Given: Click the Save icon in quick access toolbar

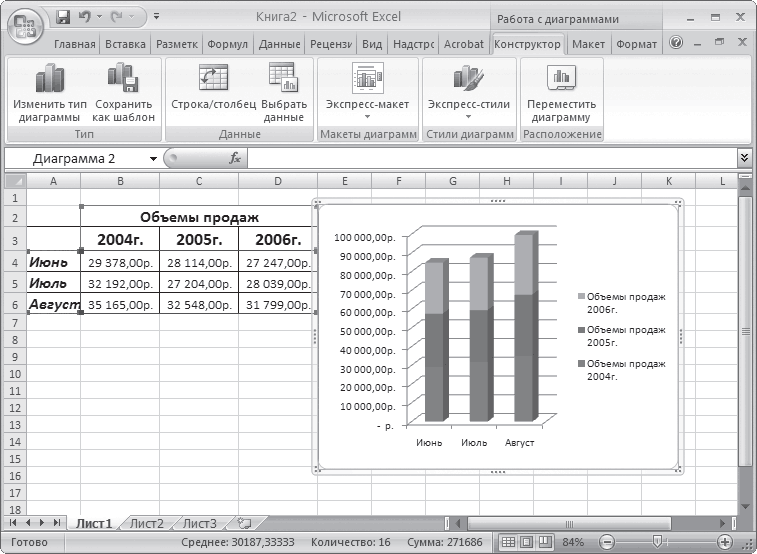Looking at the screenshot, I should [64, 17].
